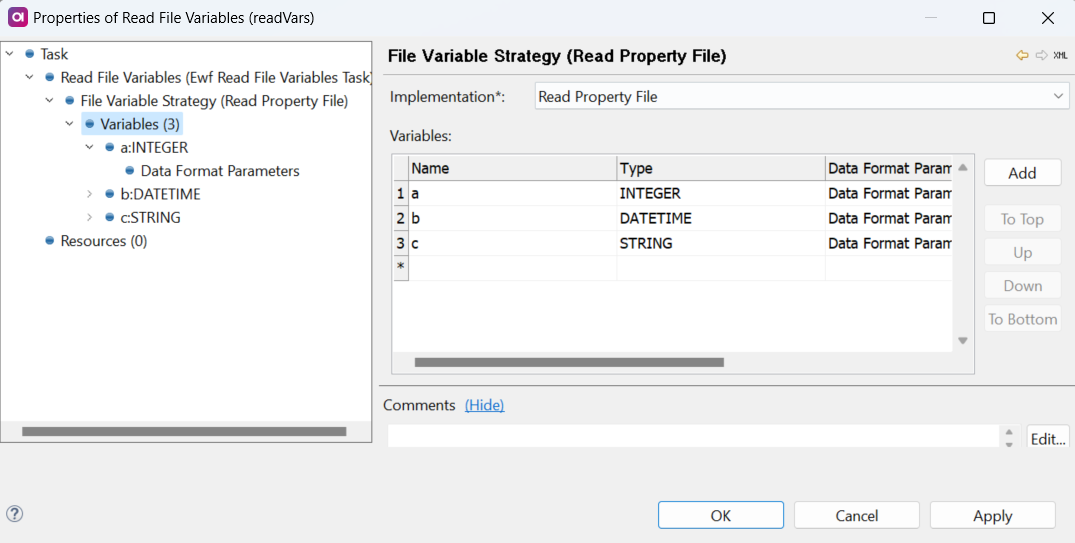The width and height of the screenshot is (1075, 543).
Task: Click the Edit comments button
Action: pyautogui.click(x=1048, y=438)
